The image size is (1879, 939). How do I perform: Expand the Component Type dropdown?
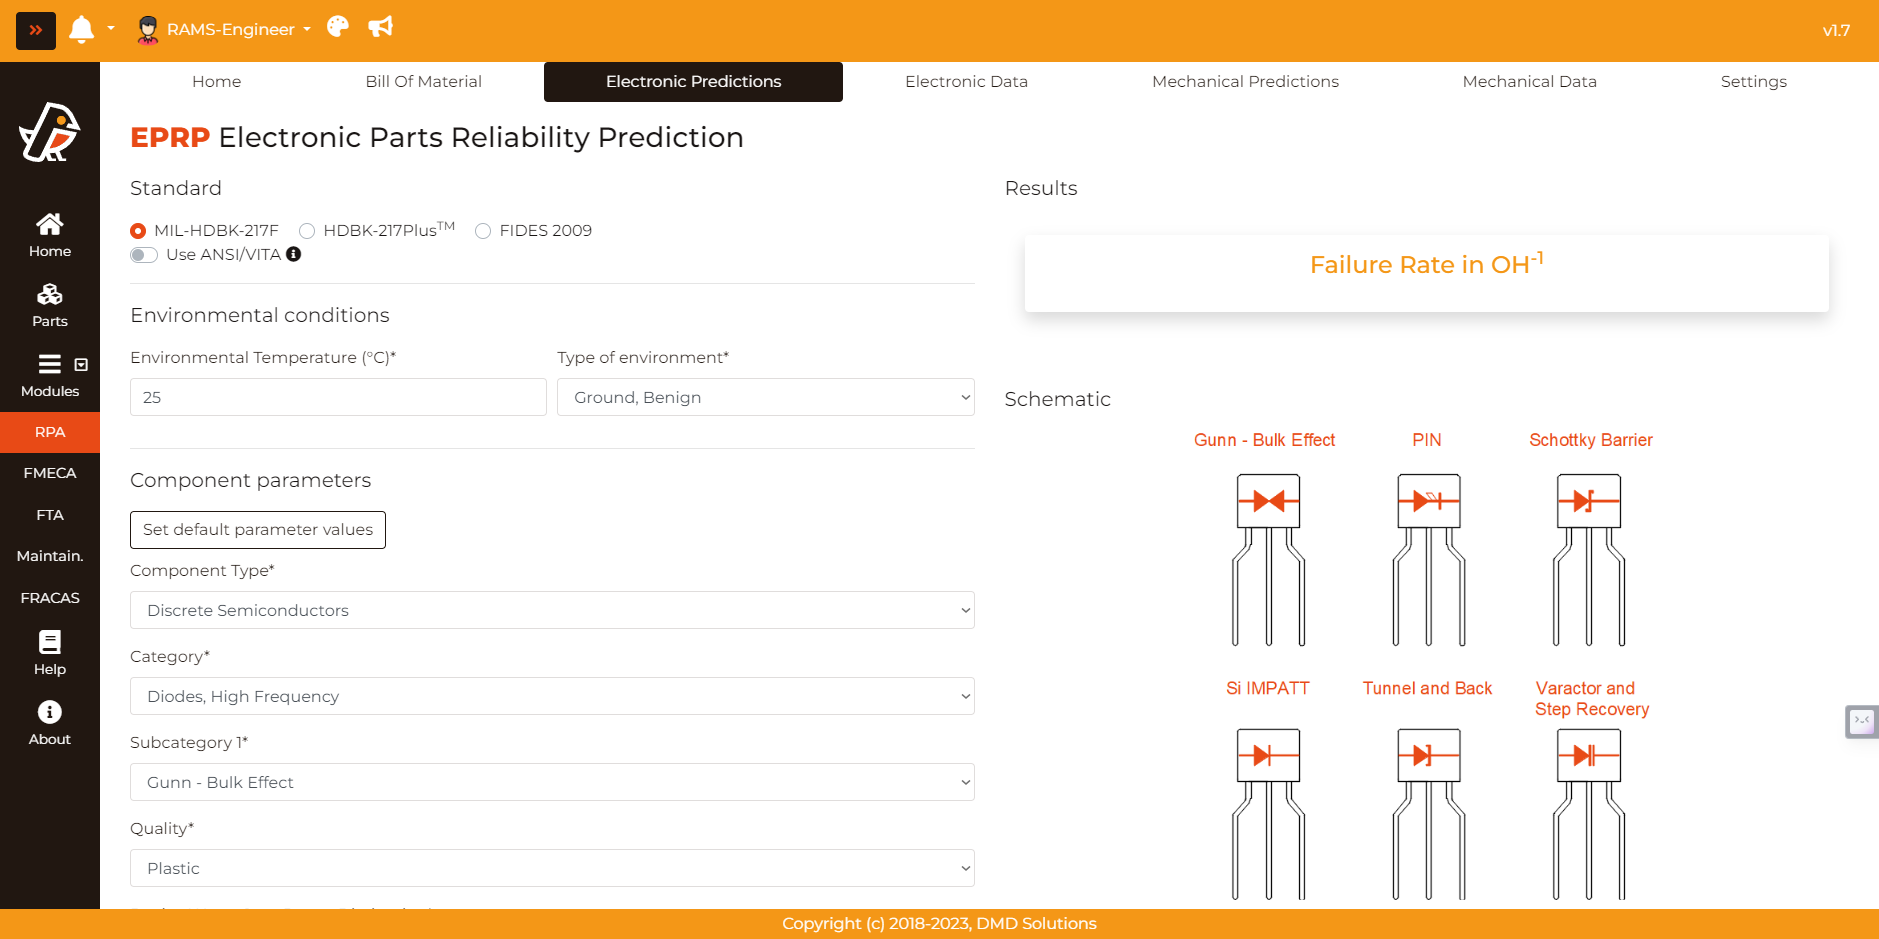pos(552,610)
